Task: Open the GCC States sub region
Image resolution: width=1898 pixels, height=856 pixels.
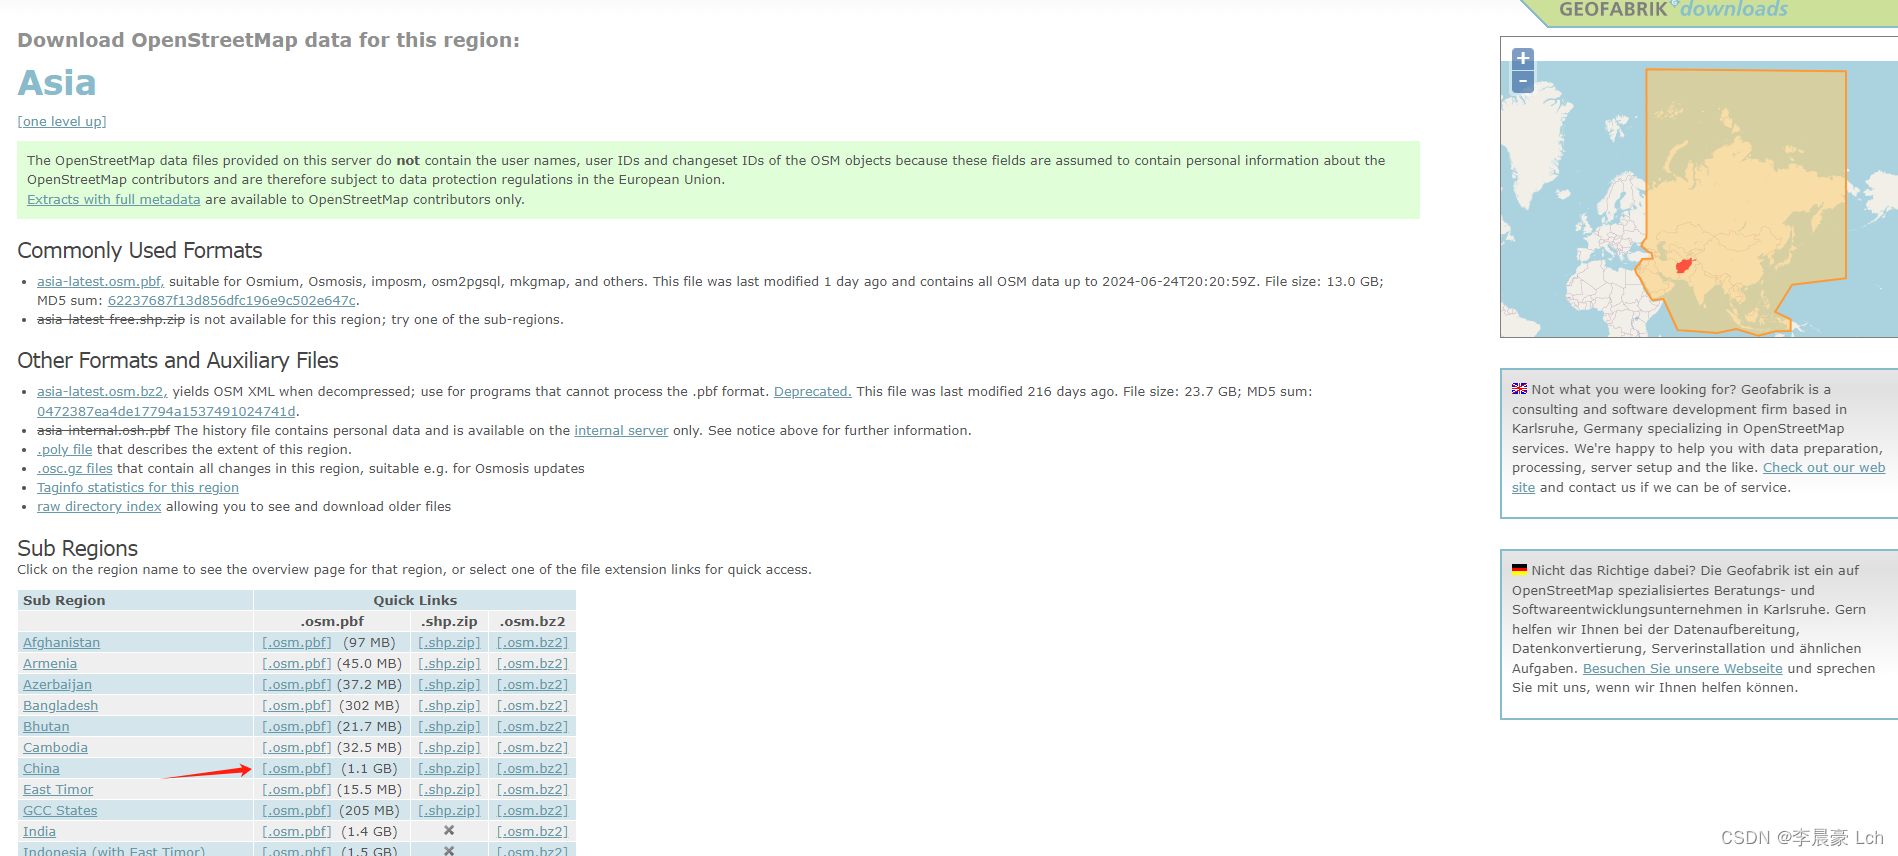Action: 60,810
